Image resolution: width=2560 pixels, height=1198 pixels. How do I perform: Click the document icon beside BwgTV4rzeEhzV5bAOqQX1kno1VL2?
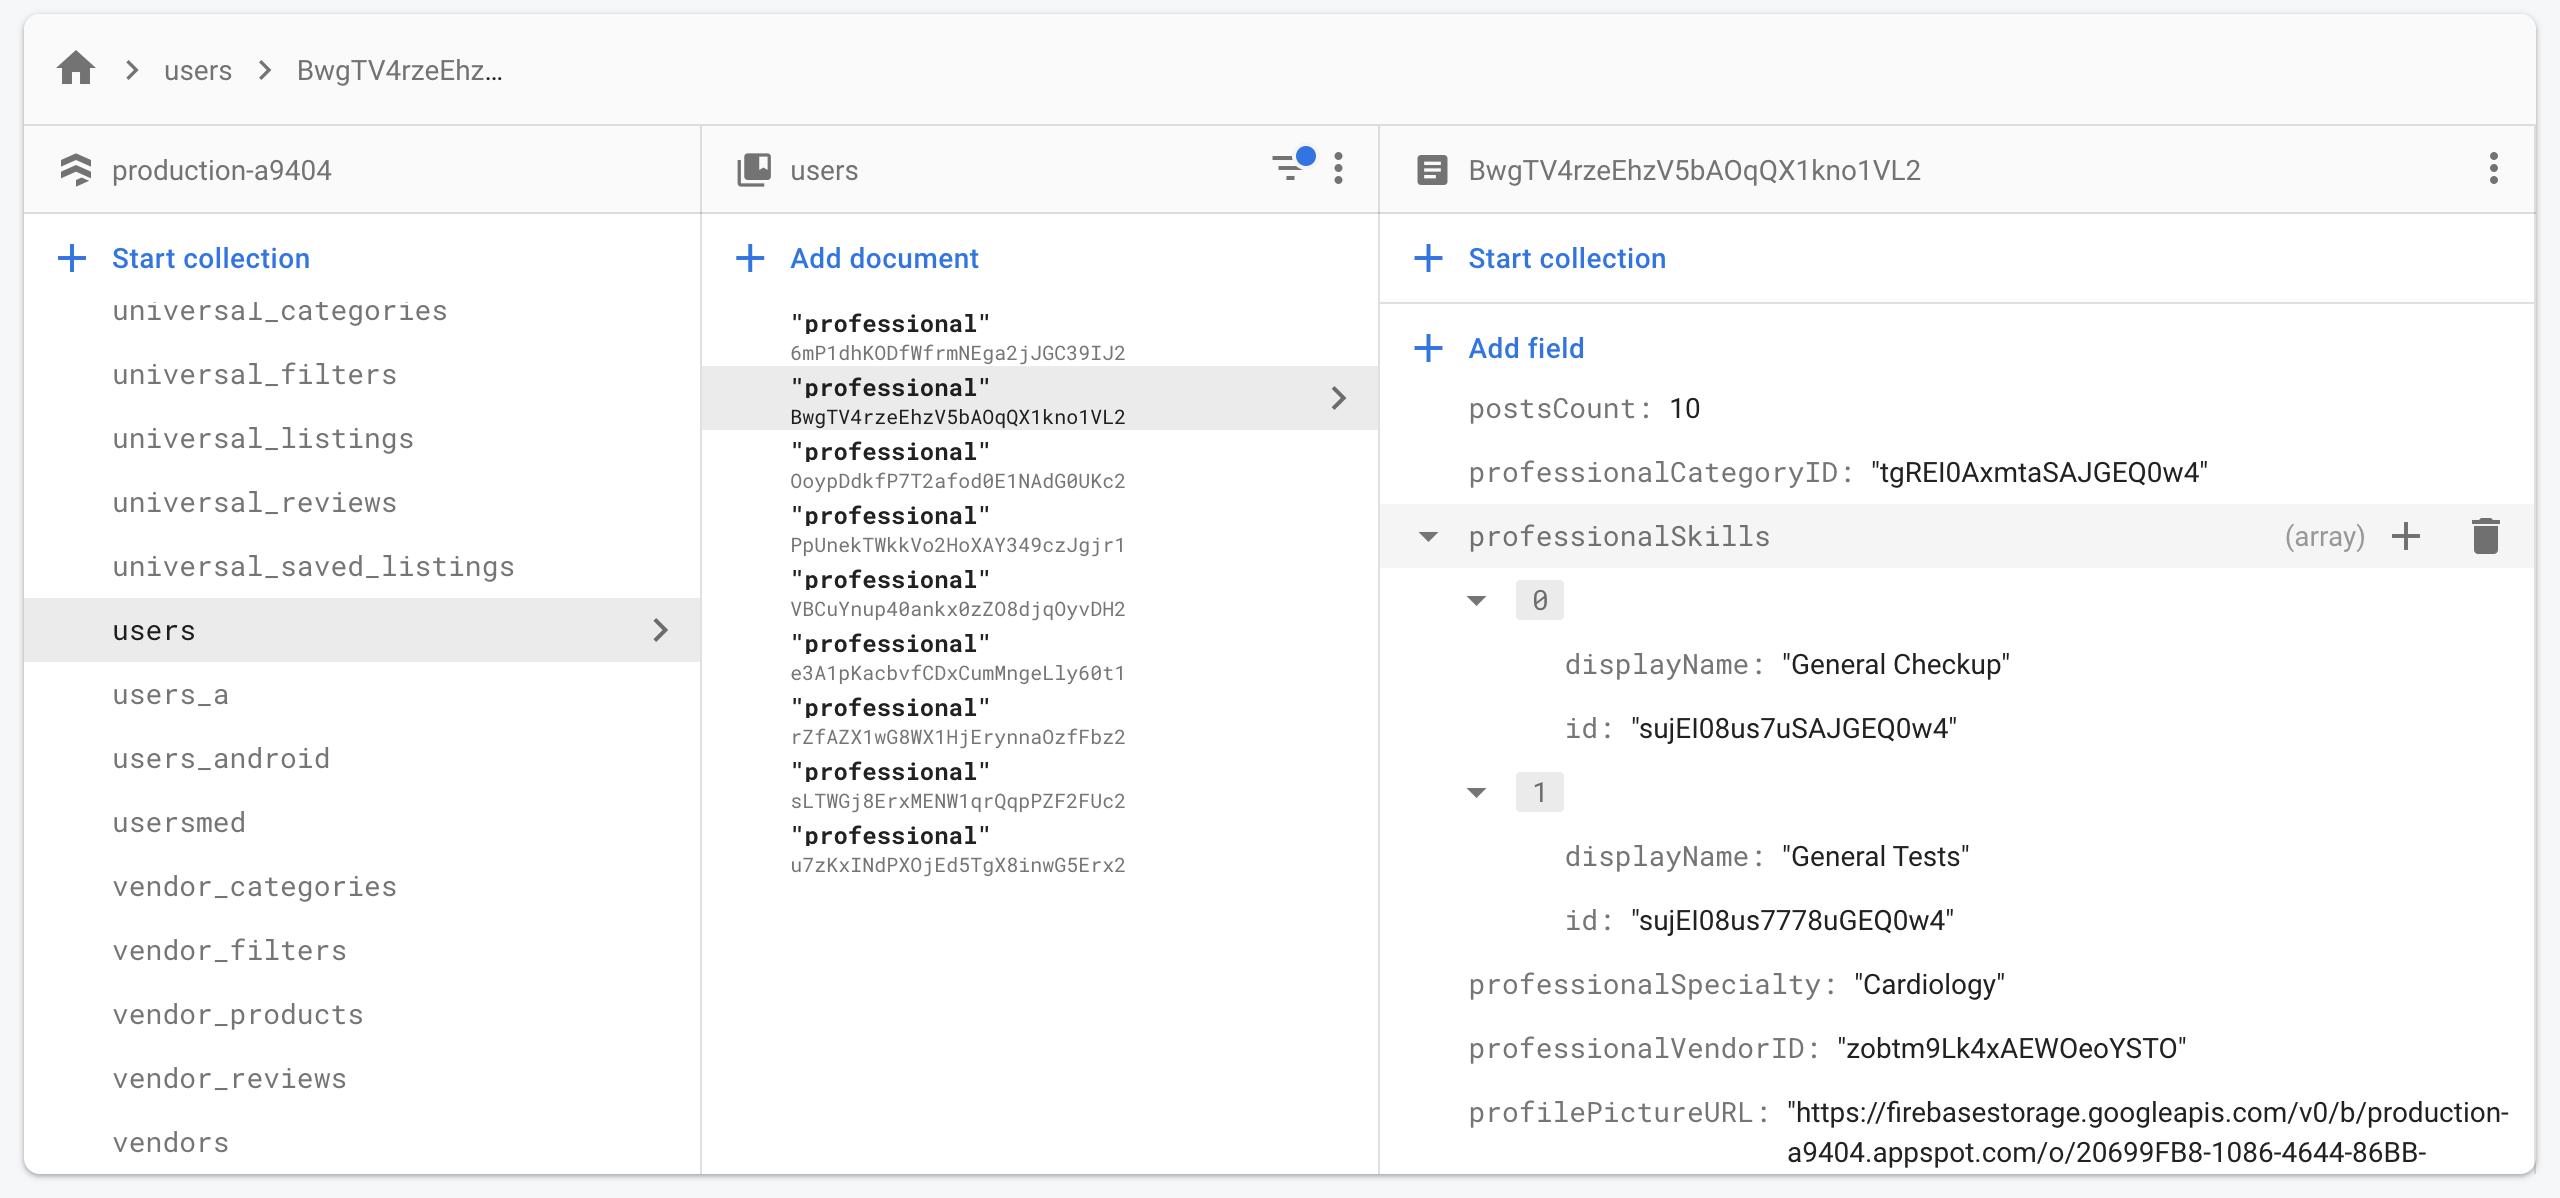click(1431, 170)
